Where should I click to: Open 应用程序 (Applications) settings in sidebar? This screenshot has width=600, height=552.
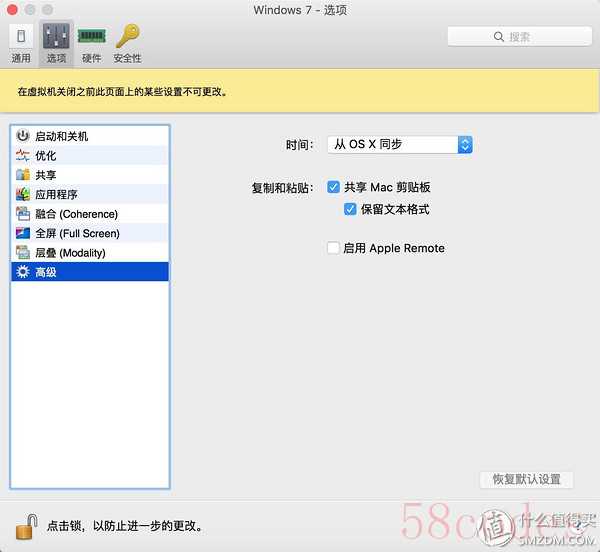(x=55, y=195)
